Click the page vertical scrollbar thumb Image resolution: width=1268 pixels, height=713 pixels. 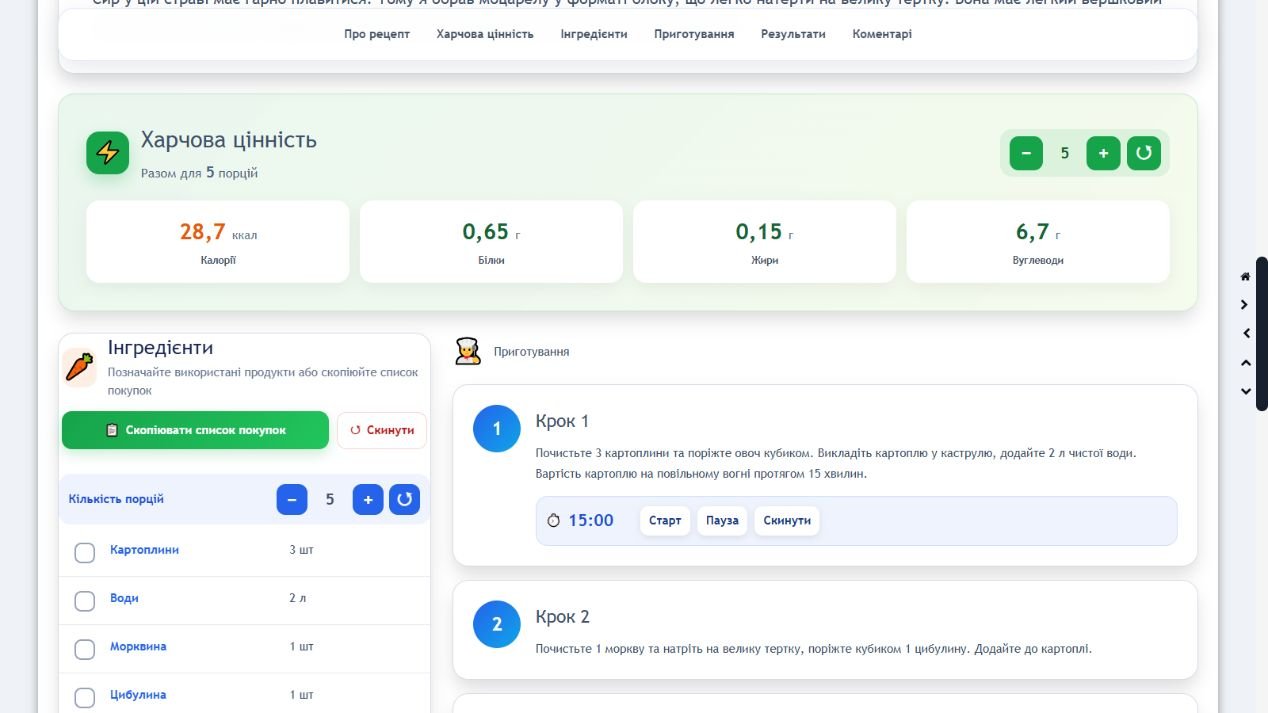click(1262, 334)
